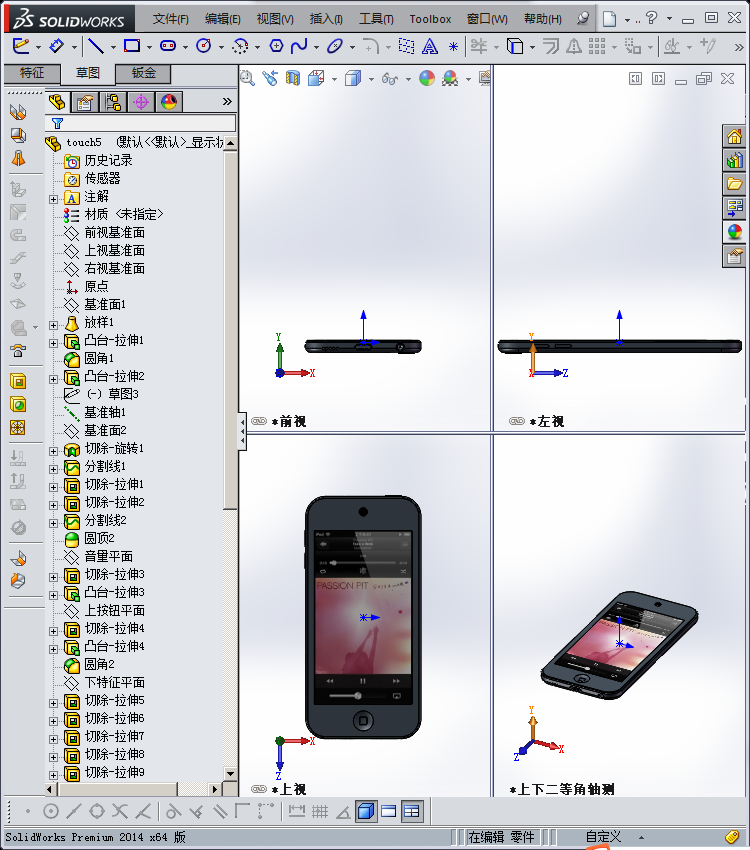750x850 pixels.
Task: Open the 文件(F) menu
Action: point(170,19)
